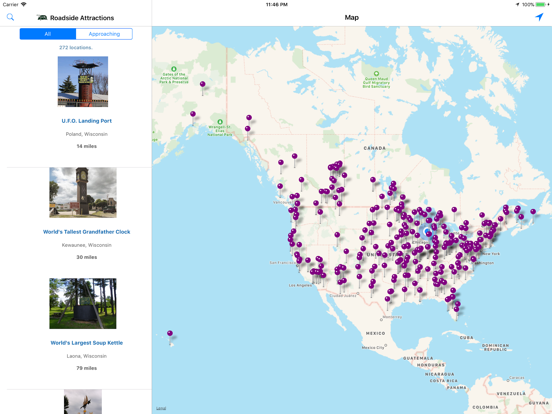552x414 pixels.
Task: Tap Queen Maud Gulf sanctuary marker
Action: pyautogui.click(x=376, y=74)
